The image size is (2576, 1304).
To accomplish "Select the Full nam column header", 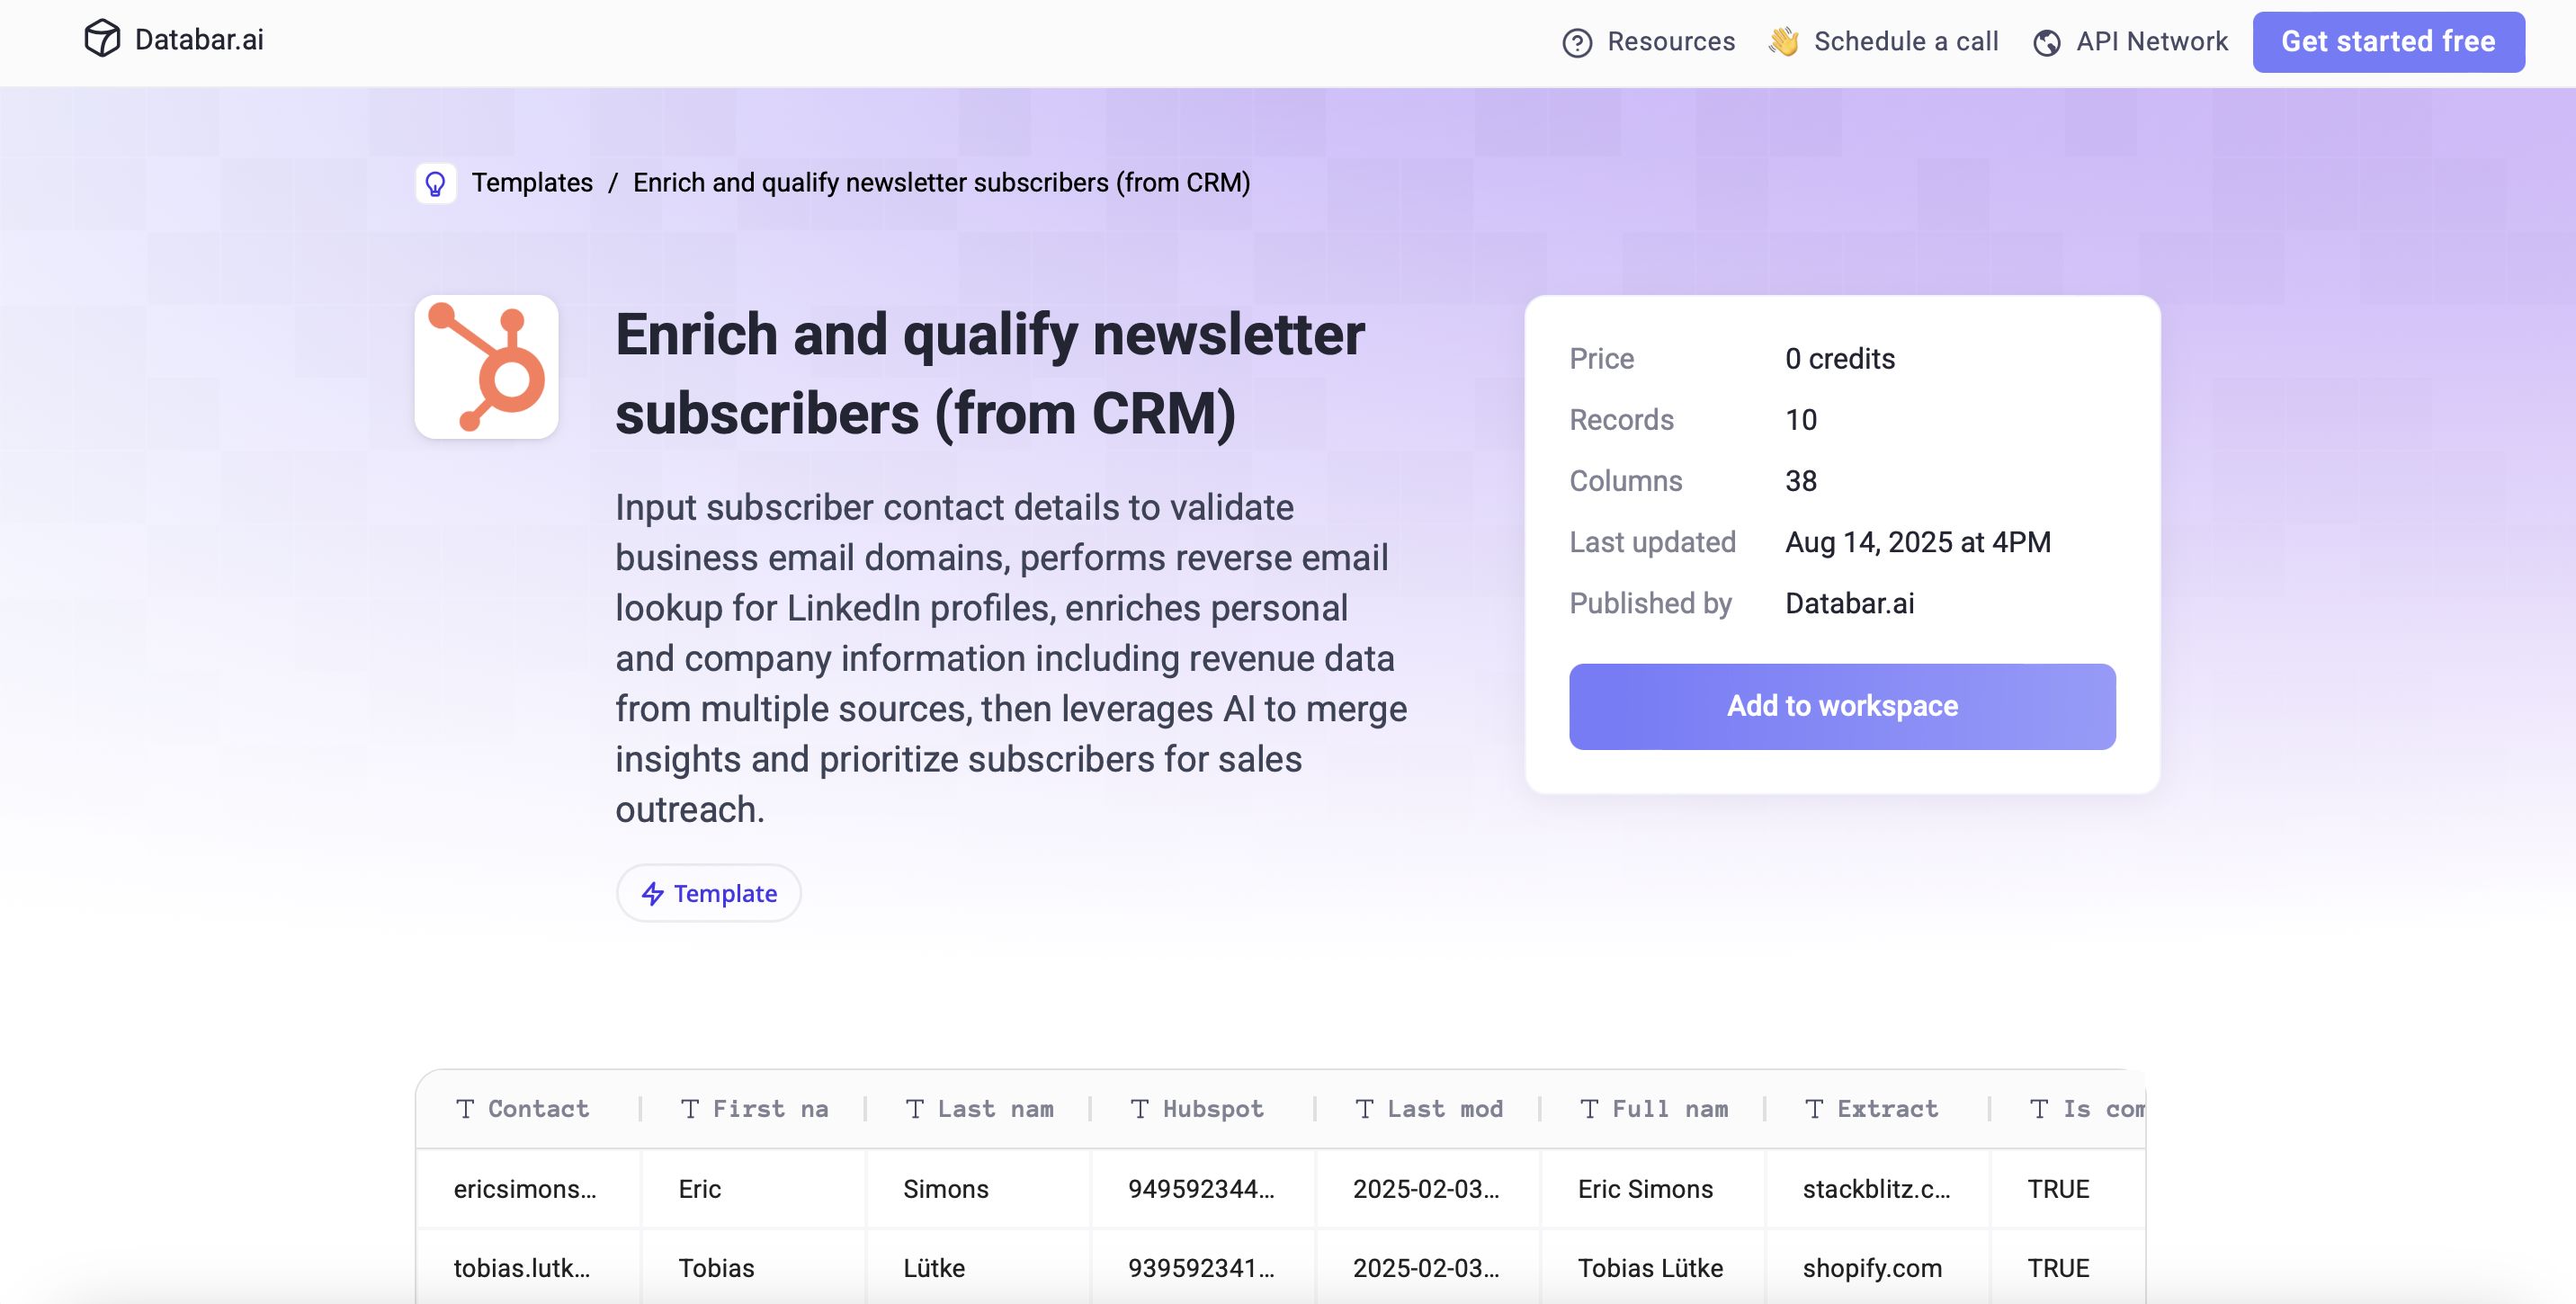I will click(x=1653, y=1108).
